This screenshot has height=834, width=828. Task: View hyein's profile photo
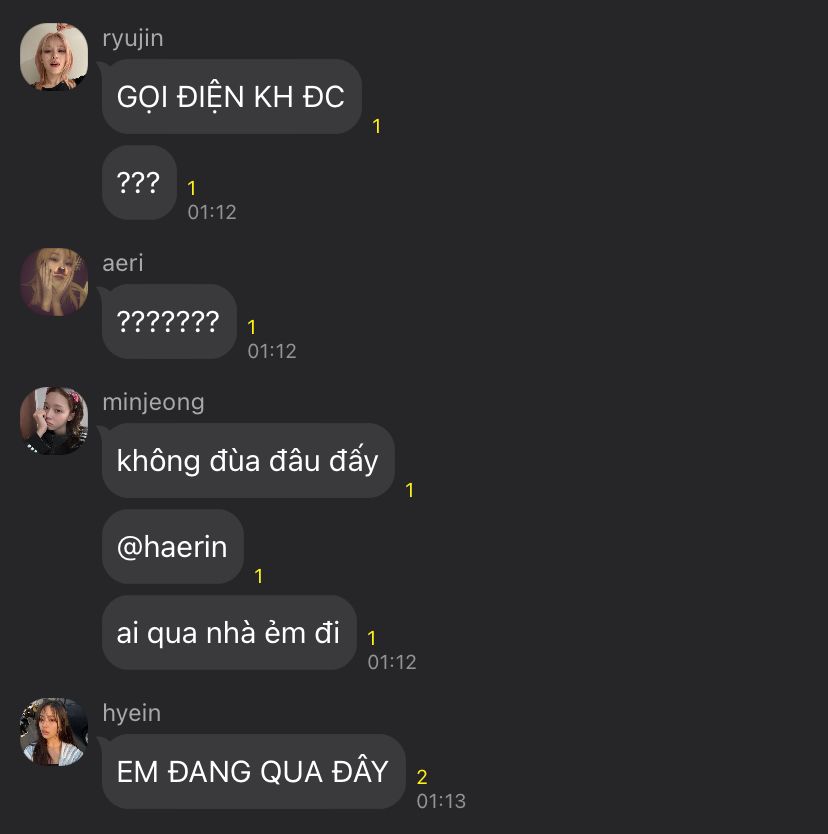54,732
